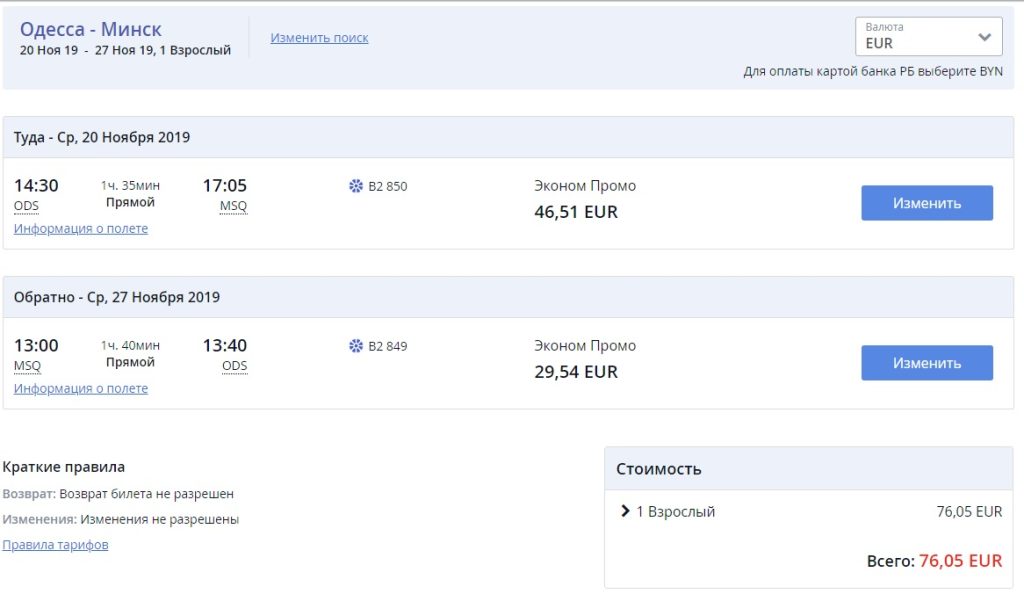Click the ODS arrival airport code on return flight

click(234, 366)
